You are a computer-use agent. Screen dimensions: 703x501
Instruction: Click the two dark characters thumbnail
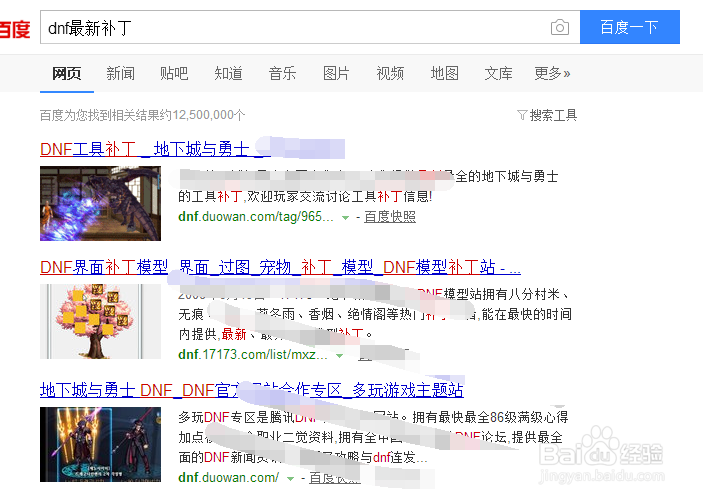(100, 444)
